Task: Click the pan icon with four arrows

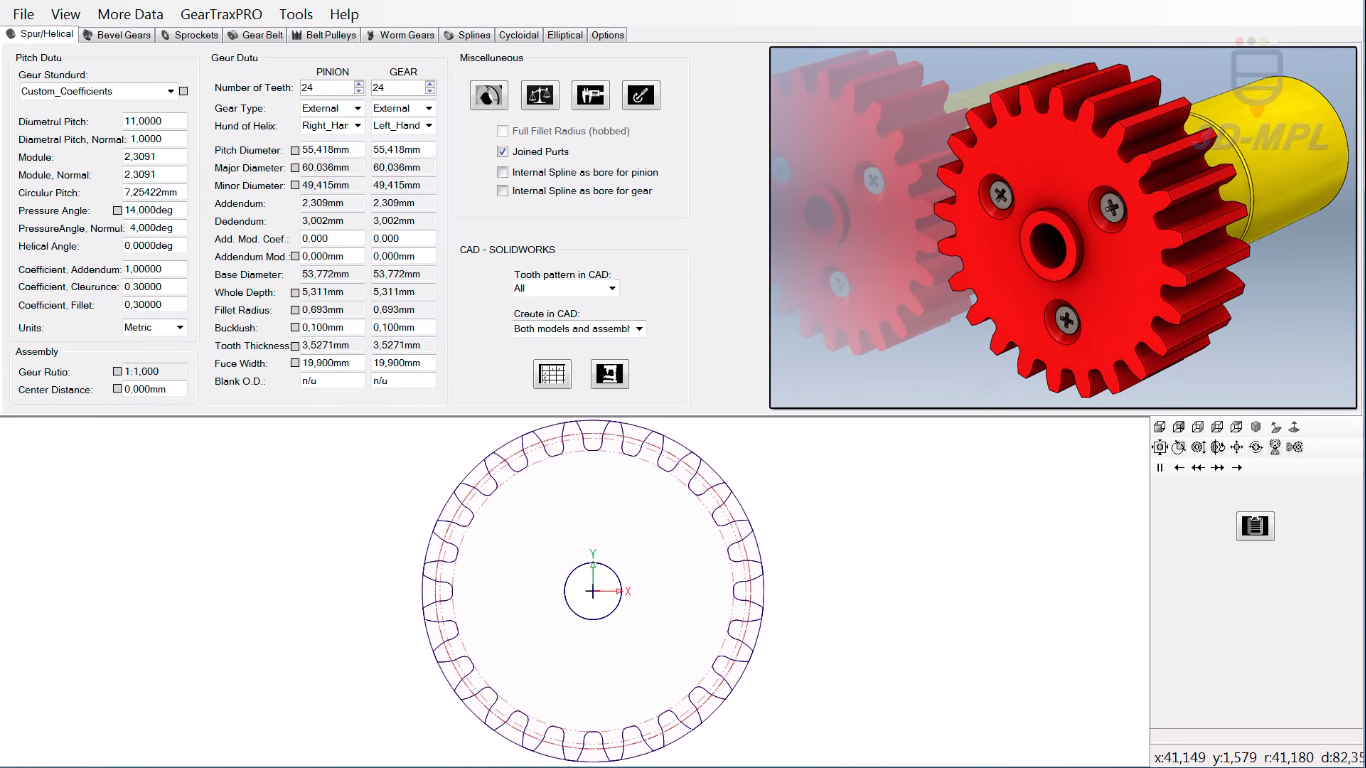Action: point(1237,447)
